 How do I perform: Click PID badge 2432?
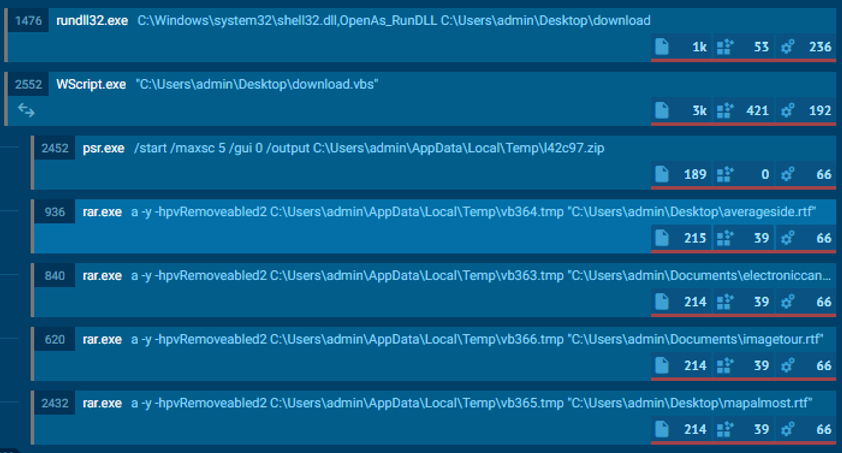click(x=55, y=403)
